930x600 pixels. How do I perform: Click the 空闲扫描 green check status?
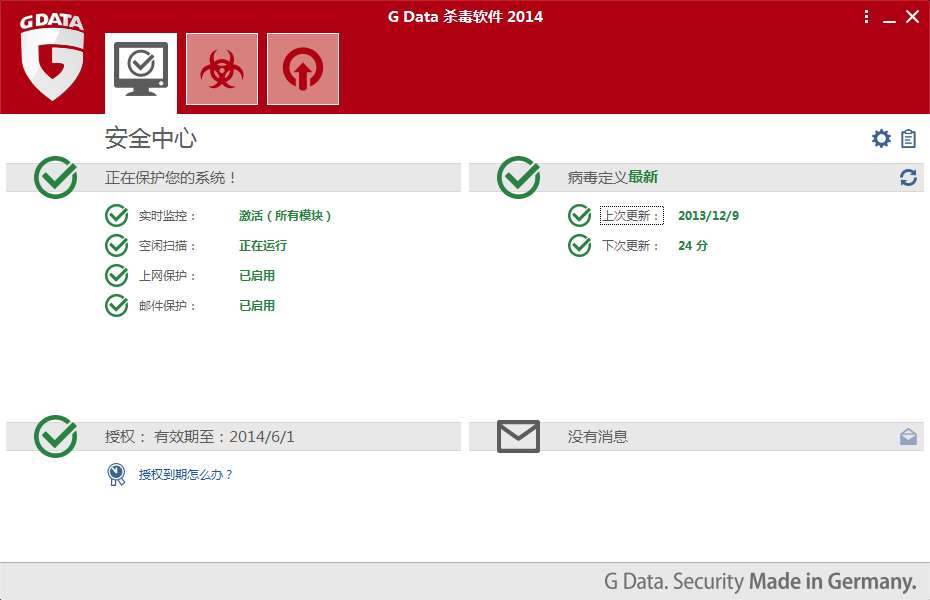117,246
